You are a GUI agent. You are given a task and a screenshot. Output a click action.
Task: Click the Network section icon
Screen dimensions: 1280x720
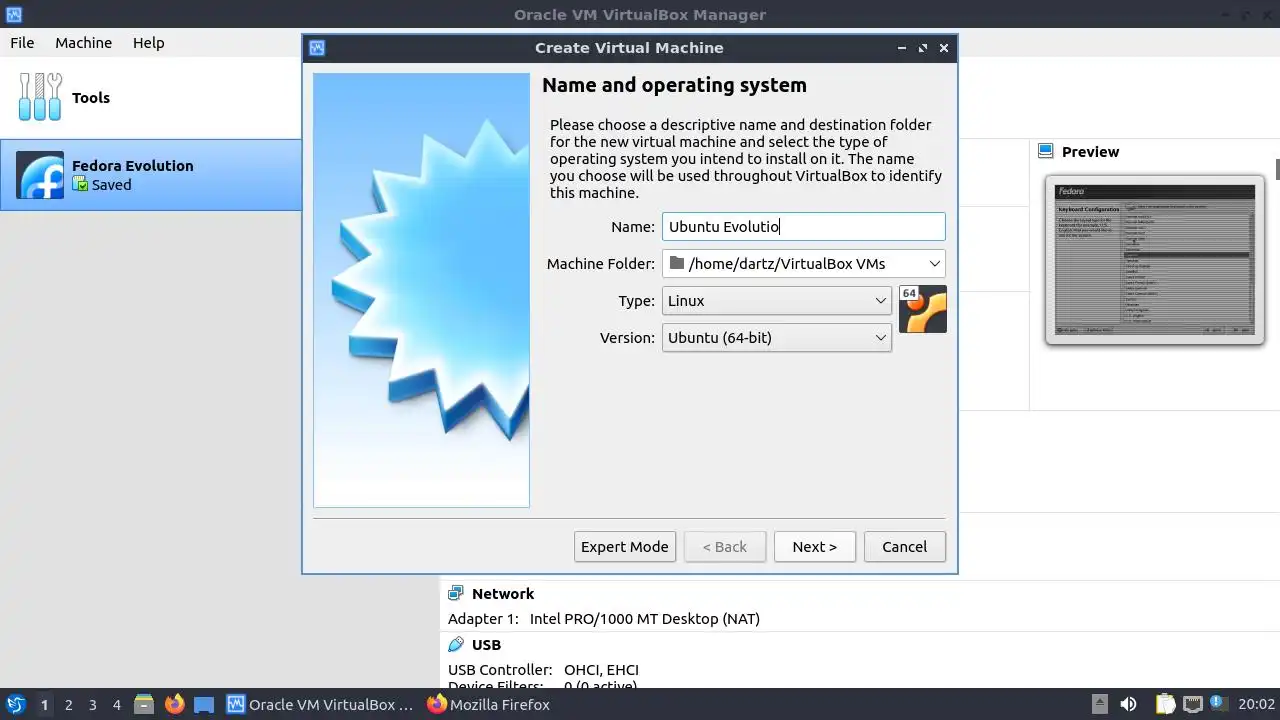(456, 593)
